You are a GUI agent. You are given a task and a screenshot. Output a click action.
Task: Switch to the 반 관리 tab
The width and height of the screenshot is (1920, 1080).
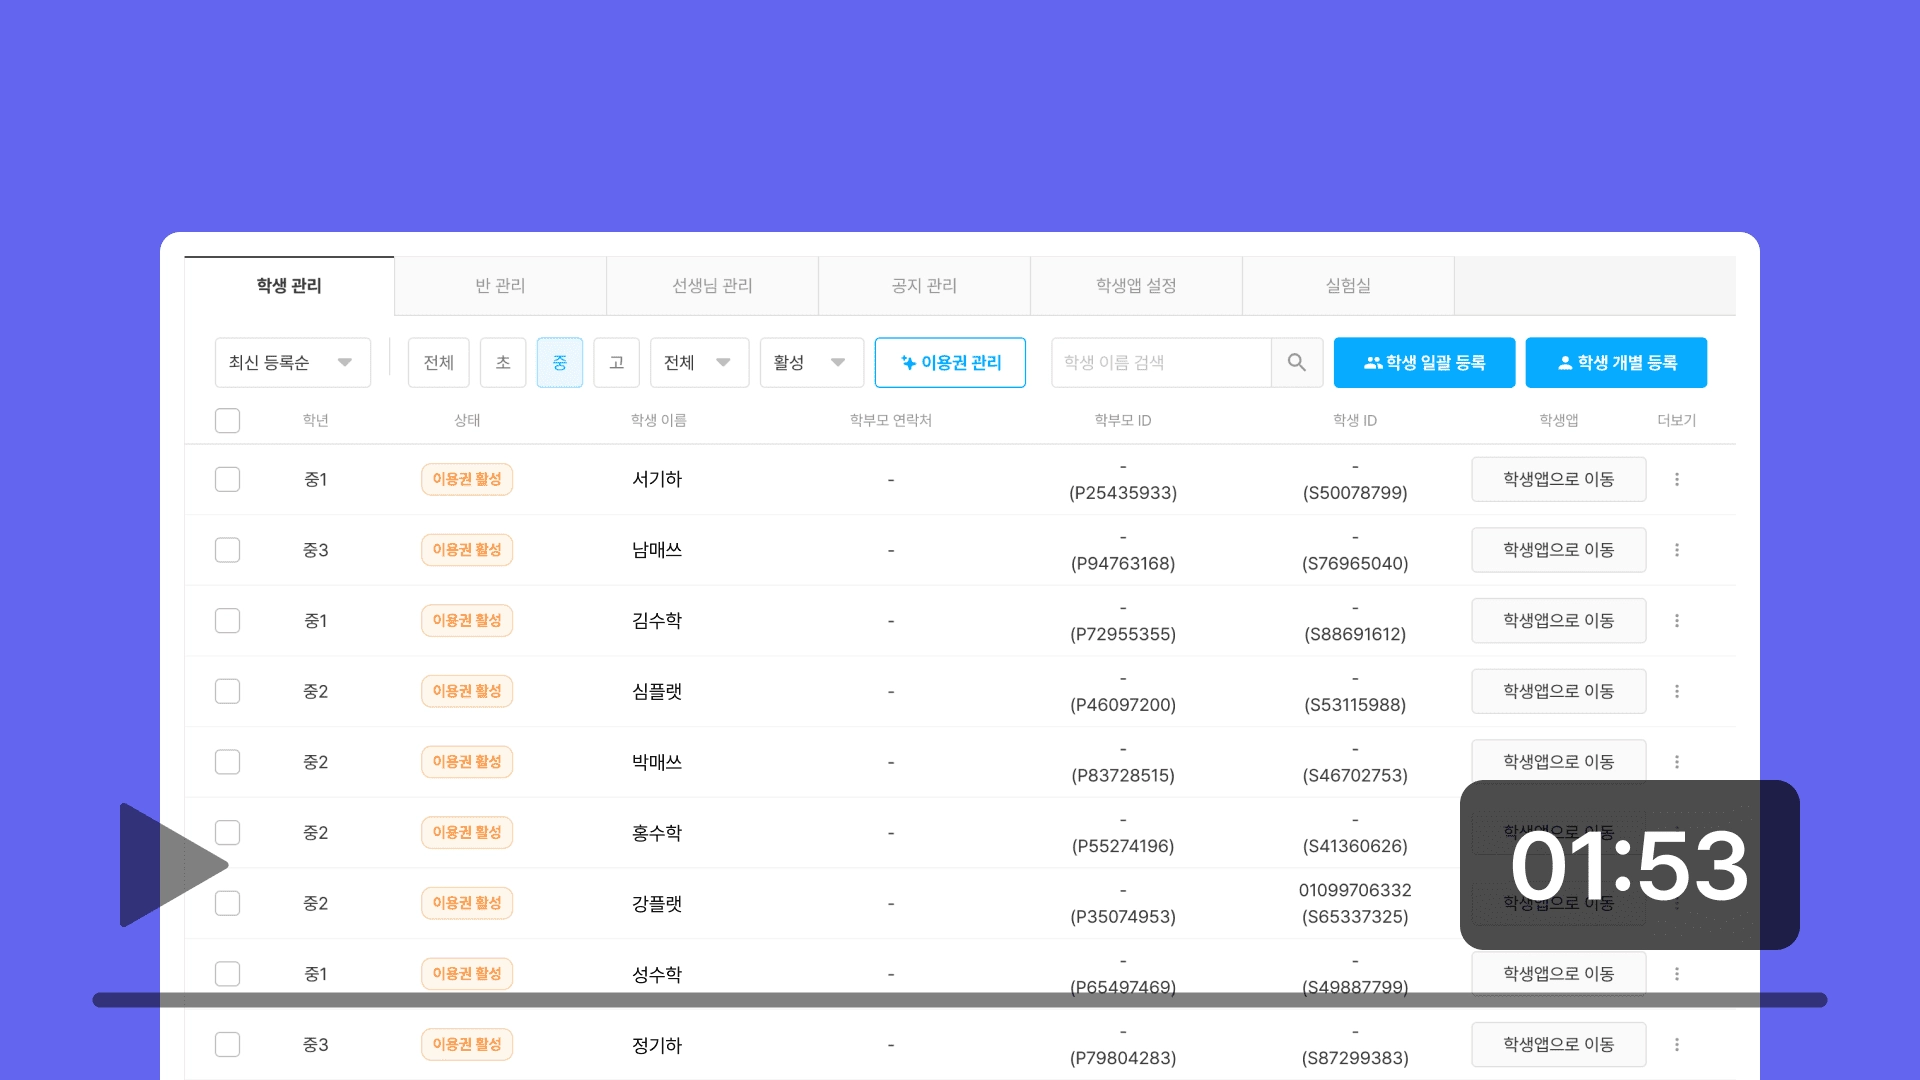[500, 286]
